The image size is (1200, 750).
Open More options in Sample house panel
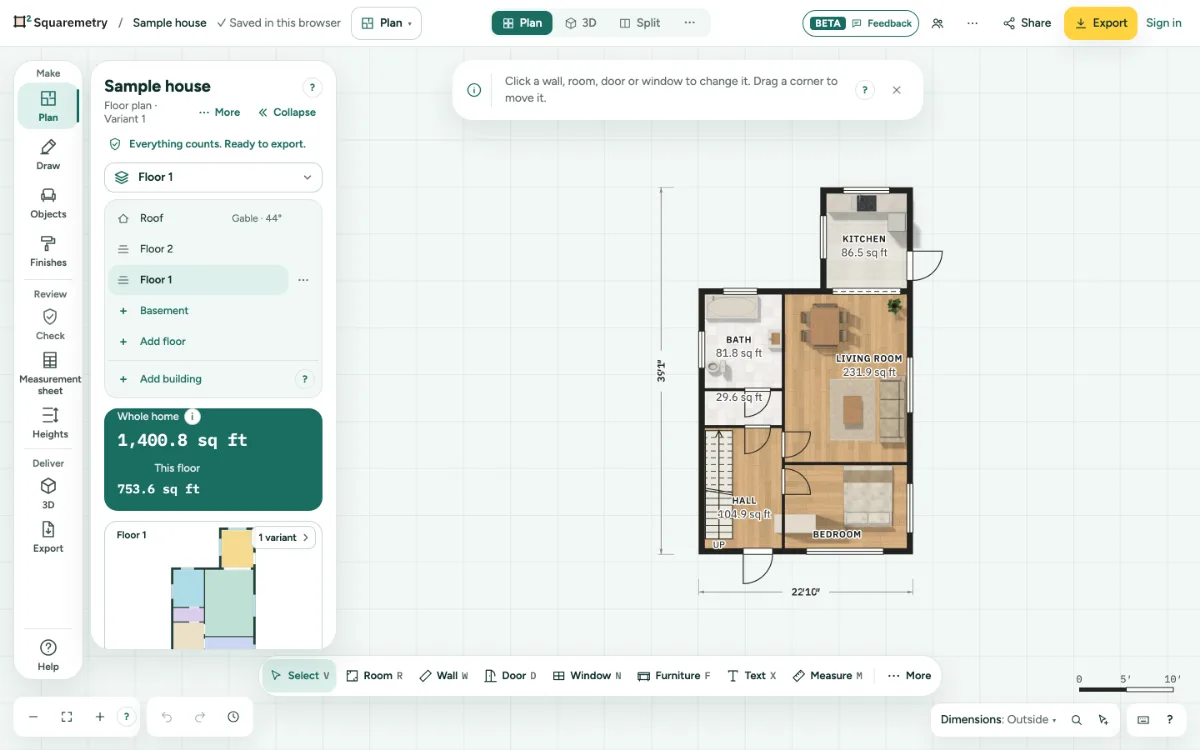coord(219,112)
